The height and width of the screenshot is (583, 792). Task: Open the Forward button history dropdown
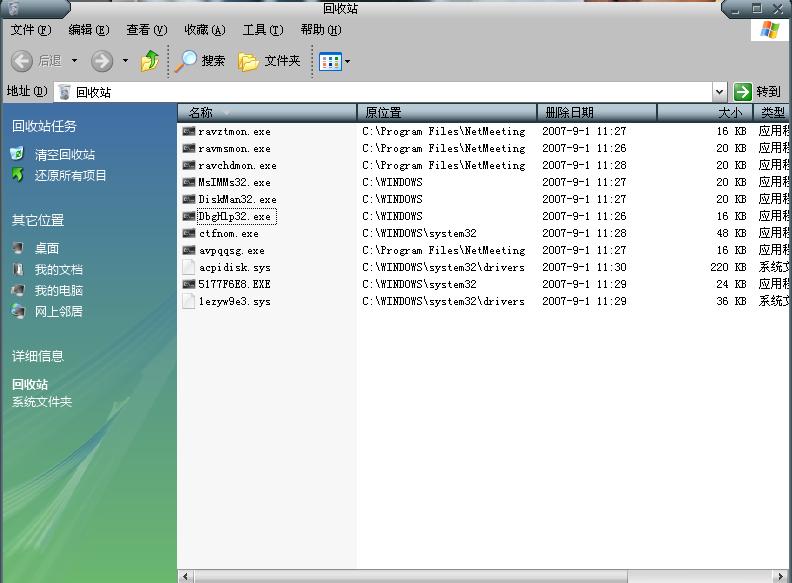click(125, 61)
